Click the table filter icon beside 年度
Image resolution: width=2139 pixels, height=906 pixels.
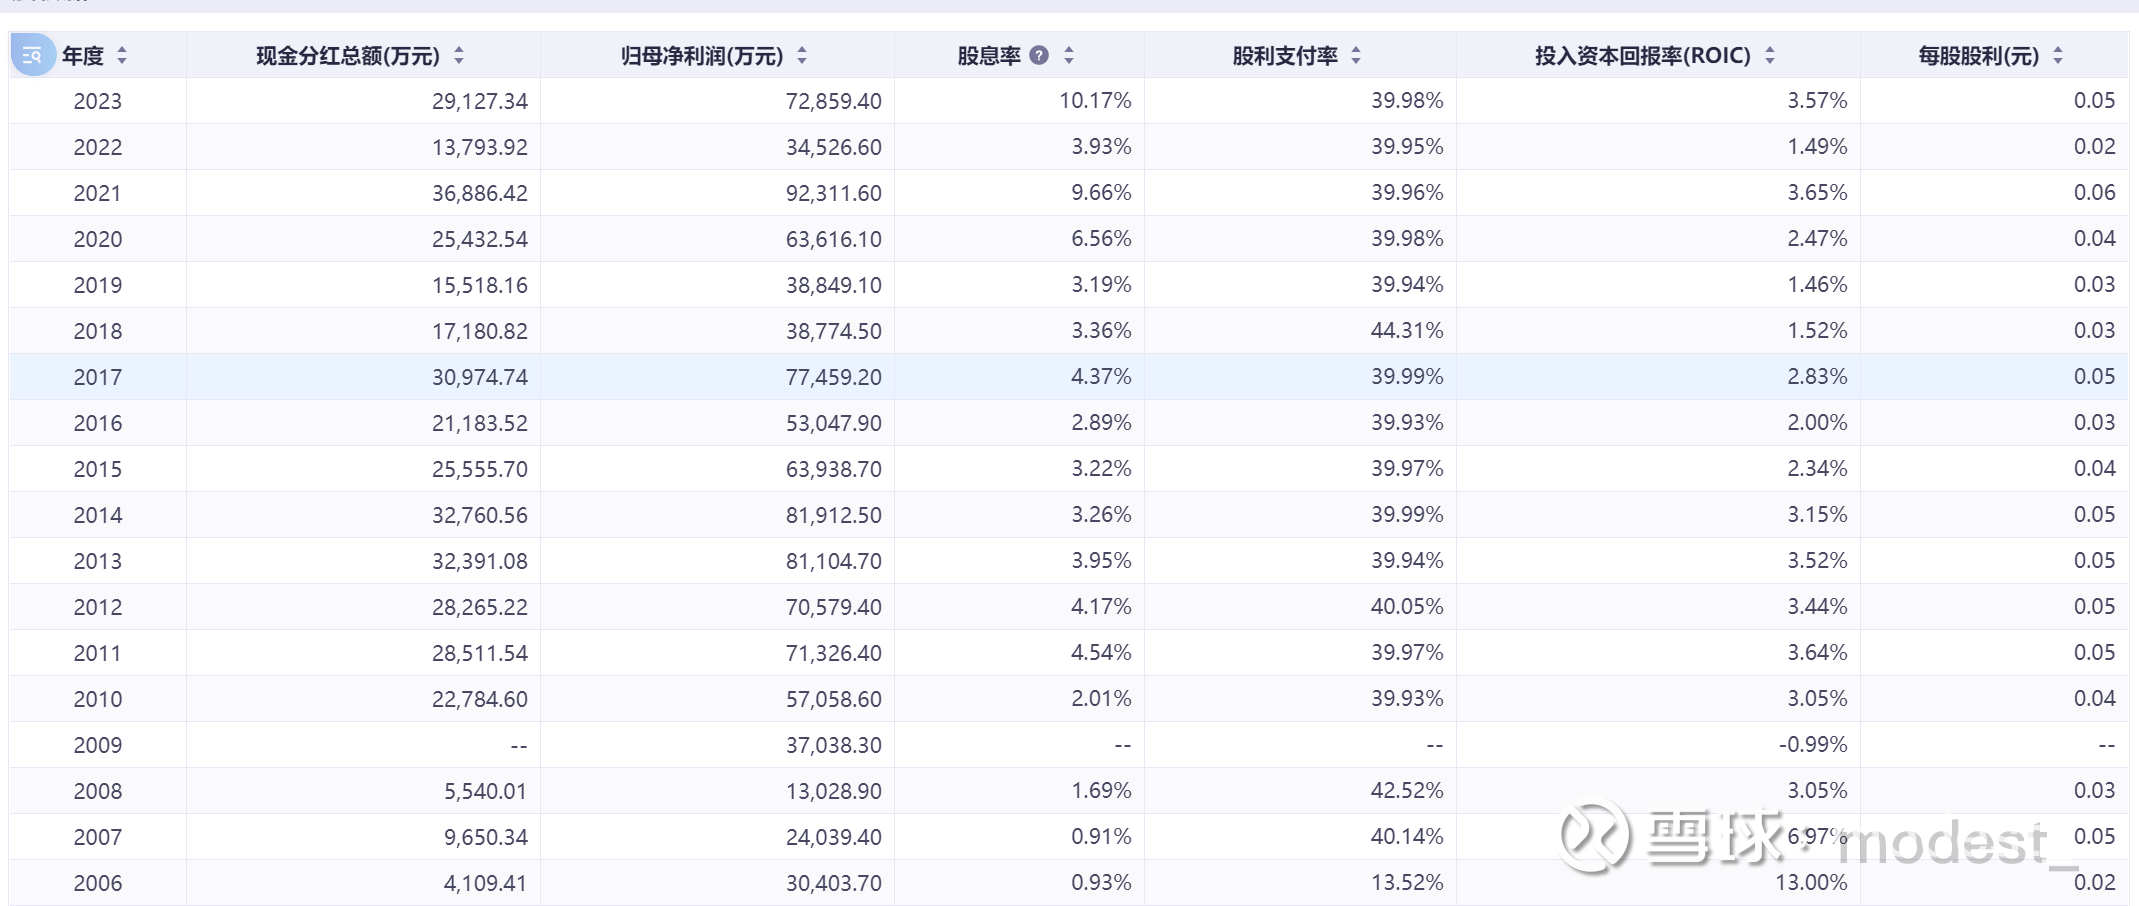32,55
